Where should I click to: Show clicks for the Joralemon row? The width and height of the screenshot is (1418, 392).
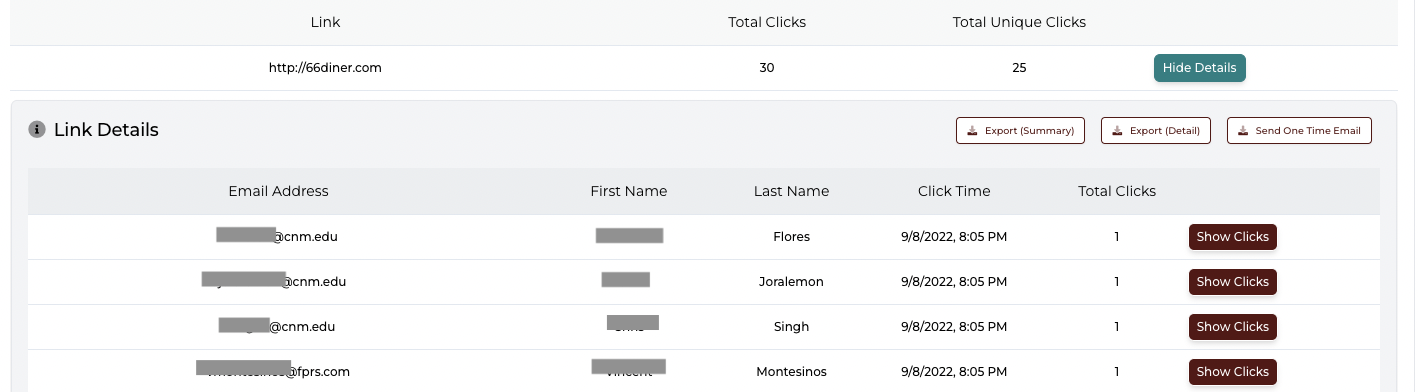(x=1232, y=282)
